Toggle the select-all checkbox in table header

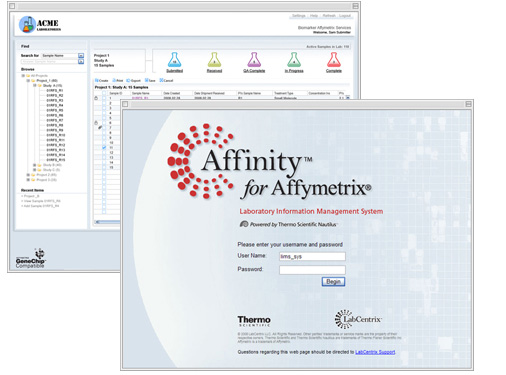[104, 93]
